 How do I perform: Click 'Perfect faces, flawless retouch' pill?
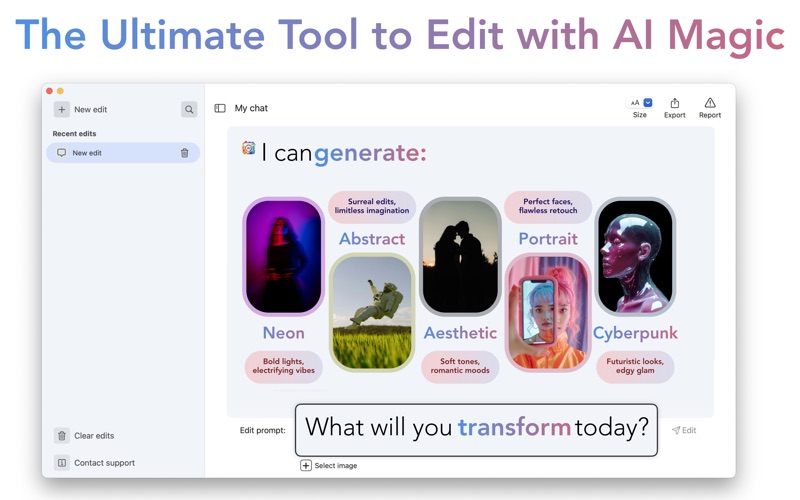[548, 206]
